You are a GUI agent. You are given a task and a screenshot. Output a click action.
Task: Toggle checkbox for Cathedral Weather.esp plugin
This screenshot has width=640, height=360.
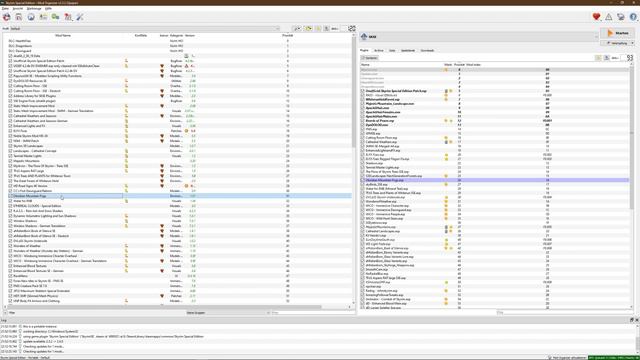[x=362, y=142]
